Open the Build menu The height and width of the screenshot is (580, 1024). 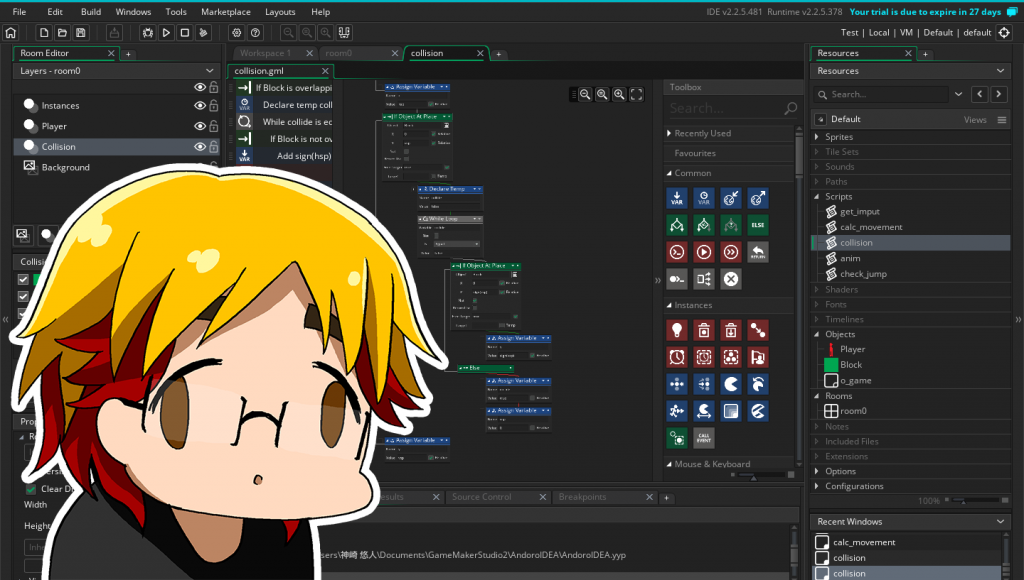coord(91,12)
